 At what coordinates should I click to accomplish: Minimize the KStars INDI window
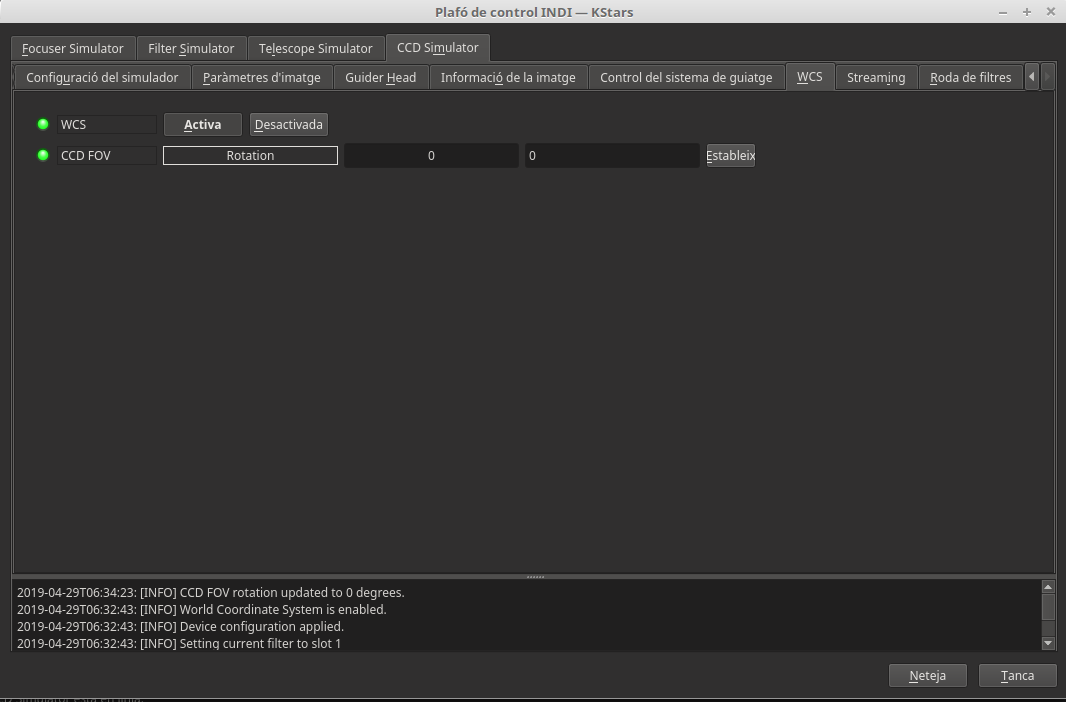click(1003, 12)
